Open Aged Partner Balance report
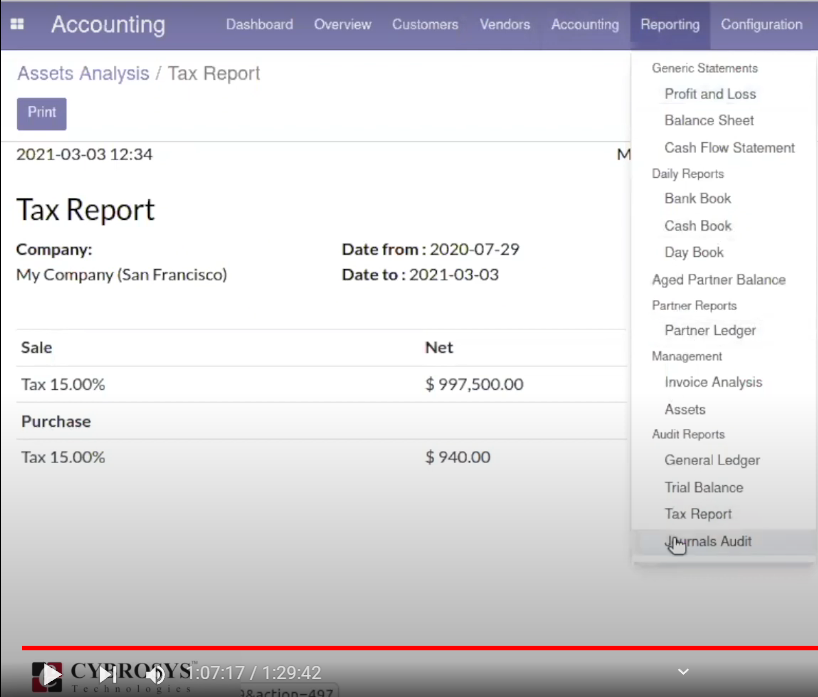The height and width of the screenshot is (697, 818). [x=718, y=280]
